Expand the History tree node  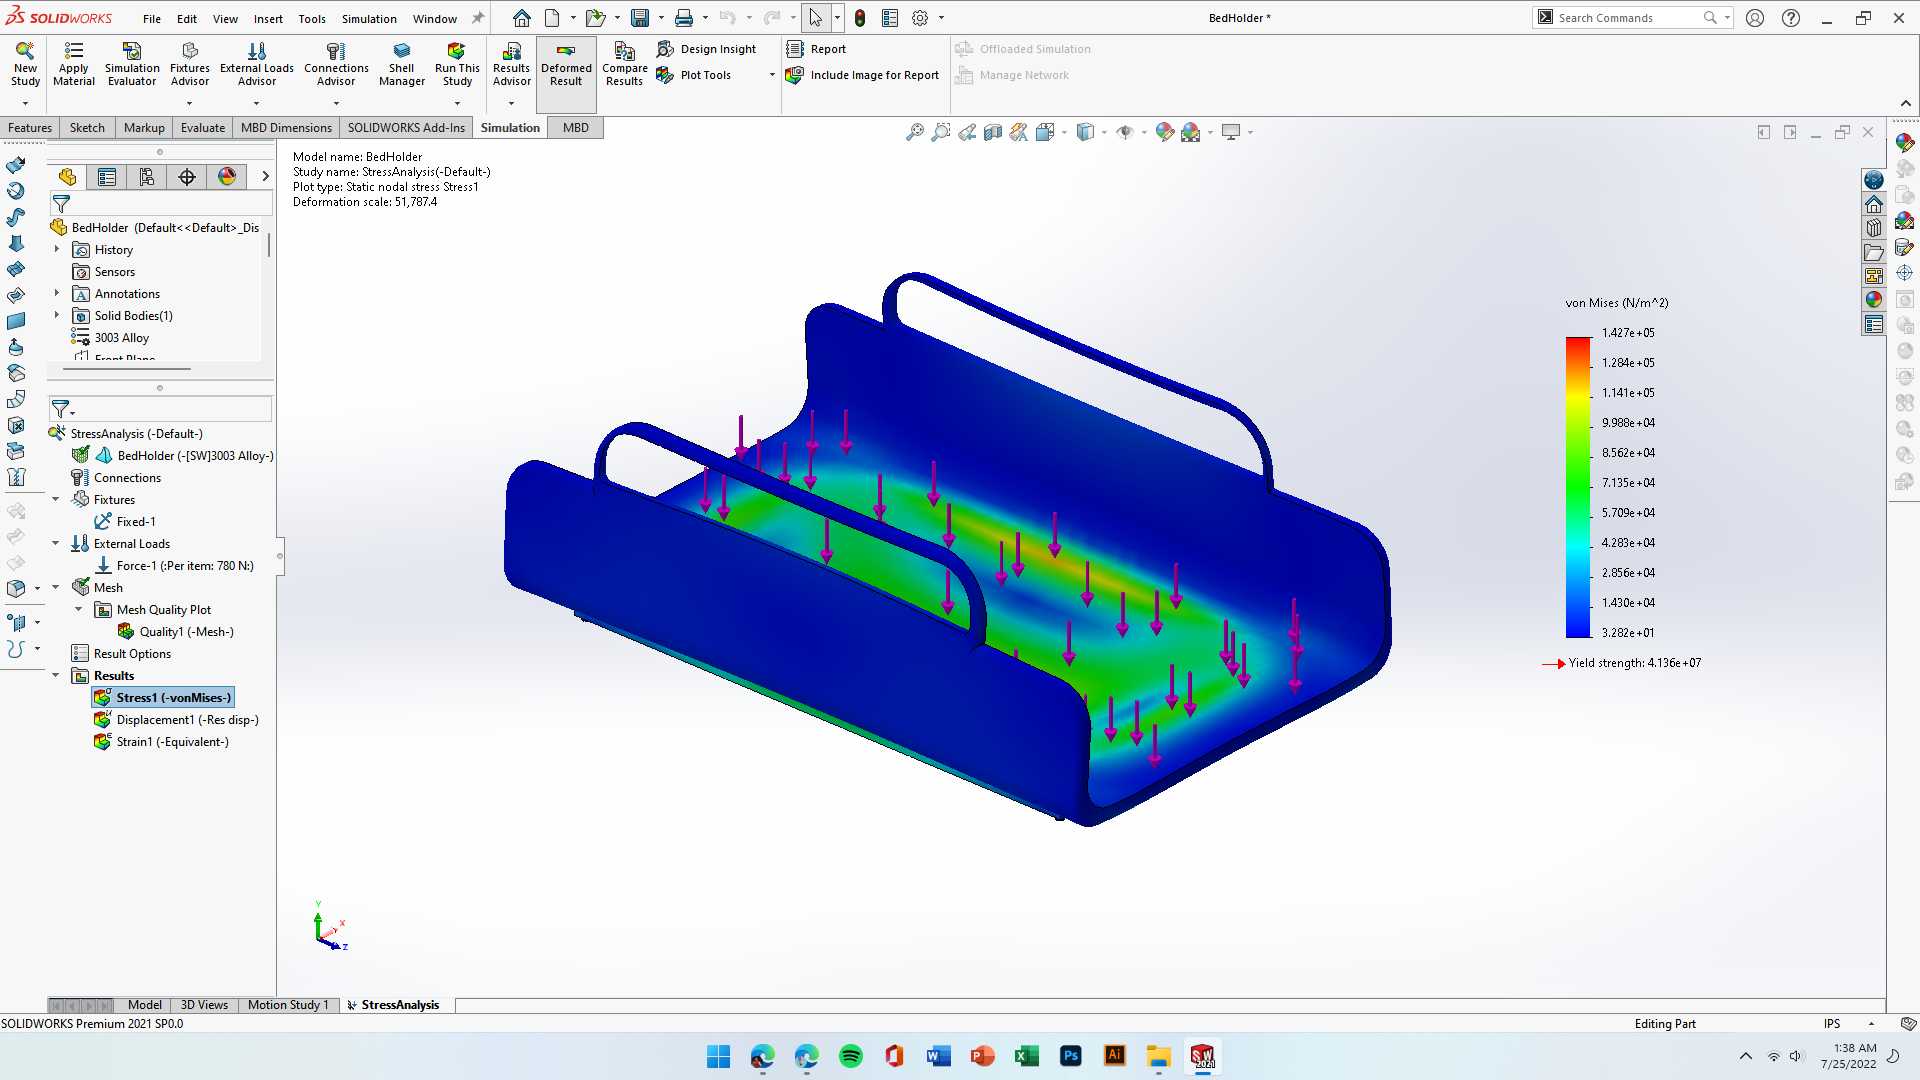(57, 250)
